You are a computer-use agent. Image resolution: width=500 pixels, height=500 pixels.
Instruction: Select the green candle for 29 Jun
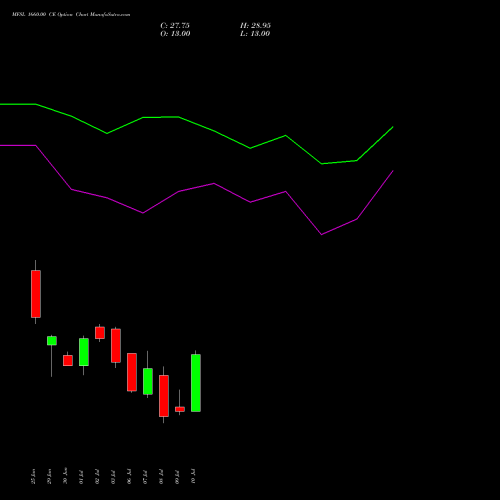52,341
